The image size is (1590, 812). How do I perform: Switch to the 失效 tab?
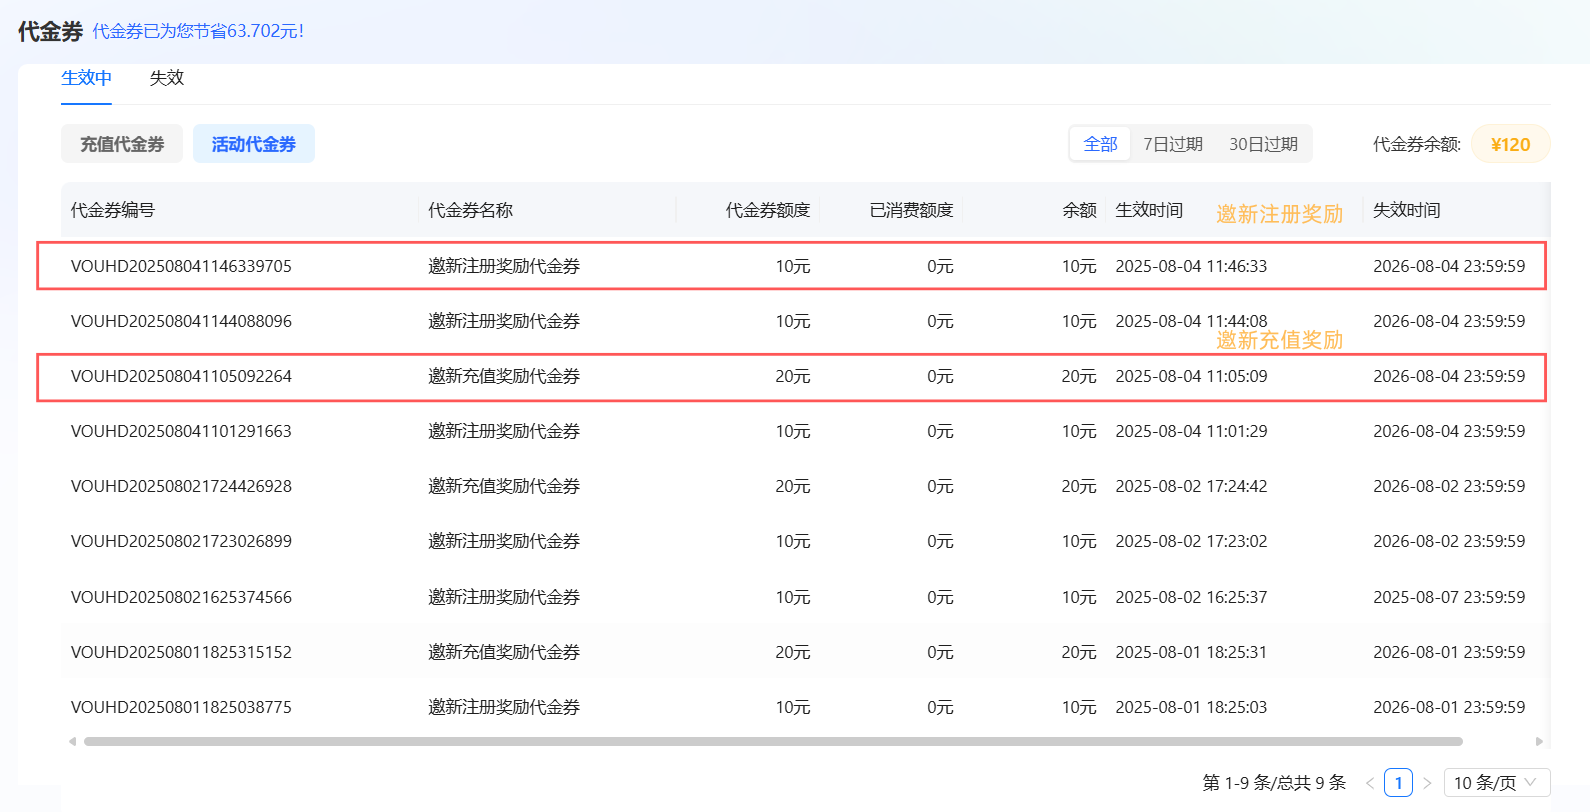click(x=166, y=78)
